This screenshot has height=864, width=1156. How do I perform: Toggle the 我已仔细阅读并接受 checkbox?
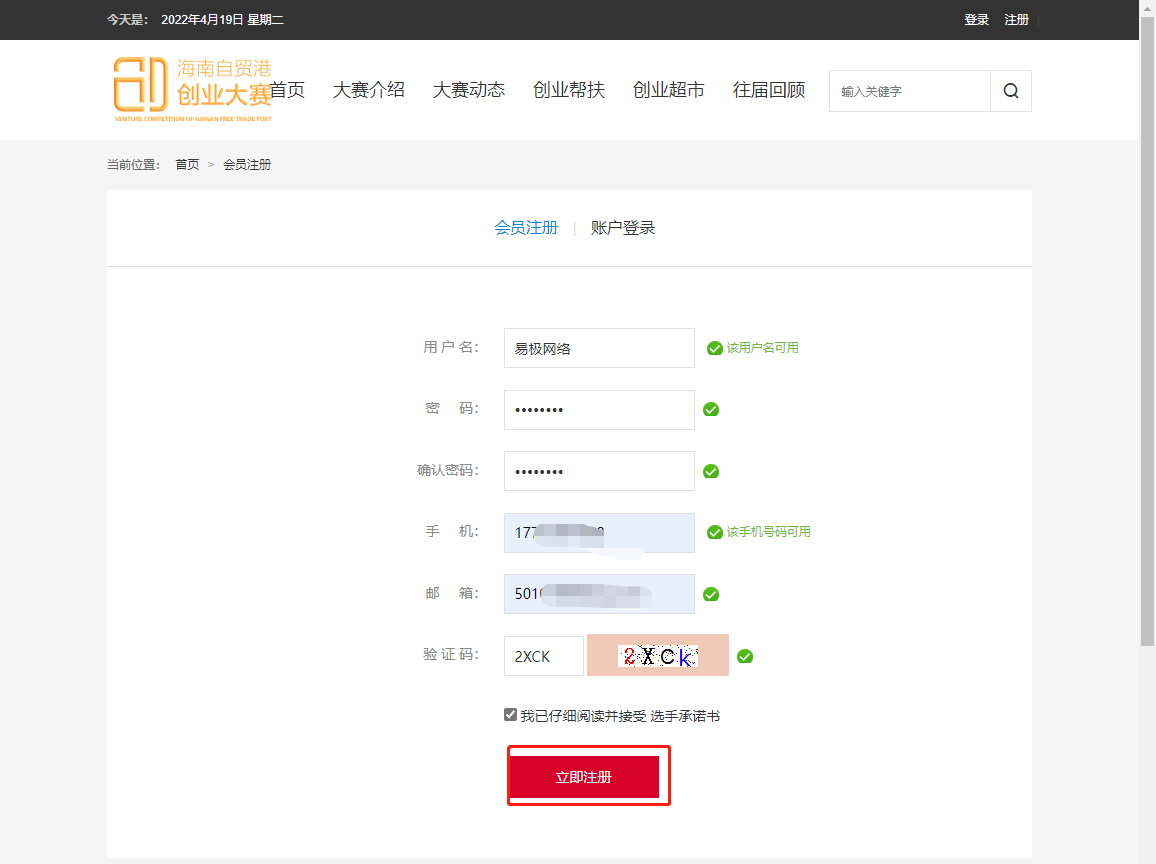coord(510,715)
